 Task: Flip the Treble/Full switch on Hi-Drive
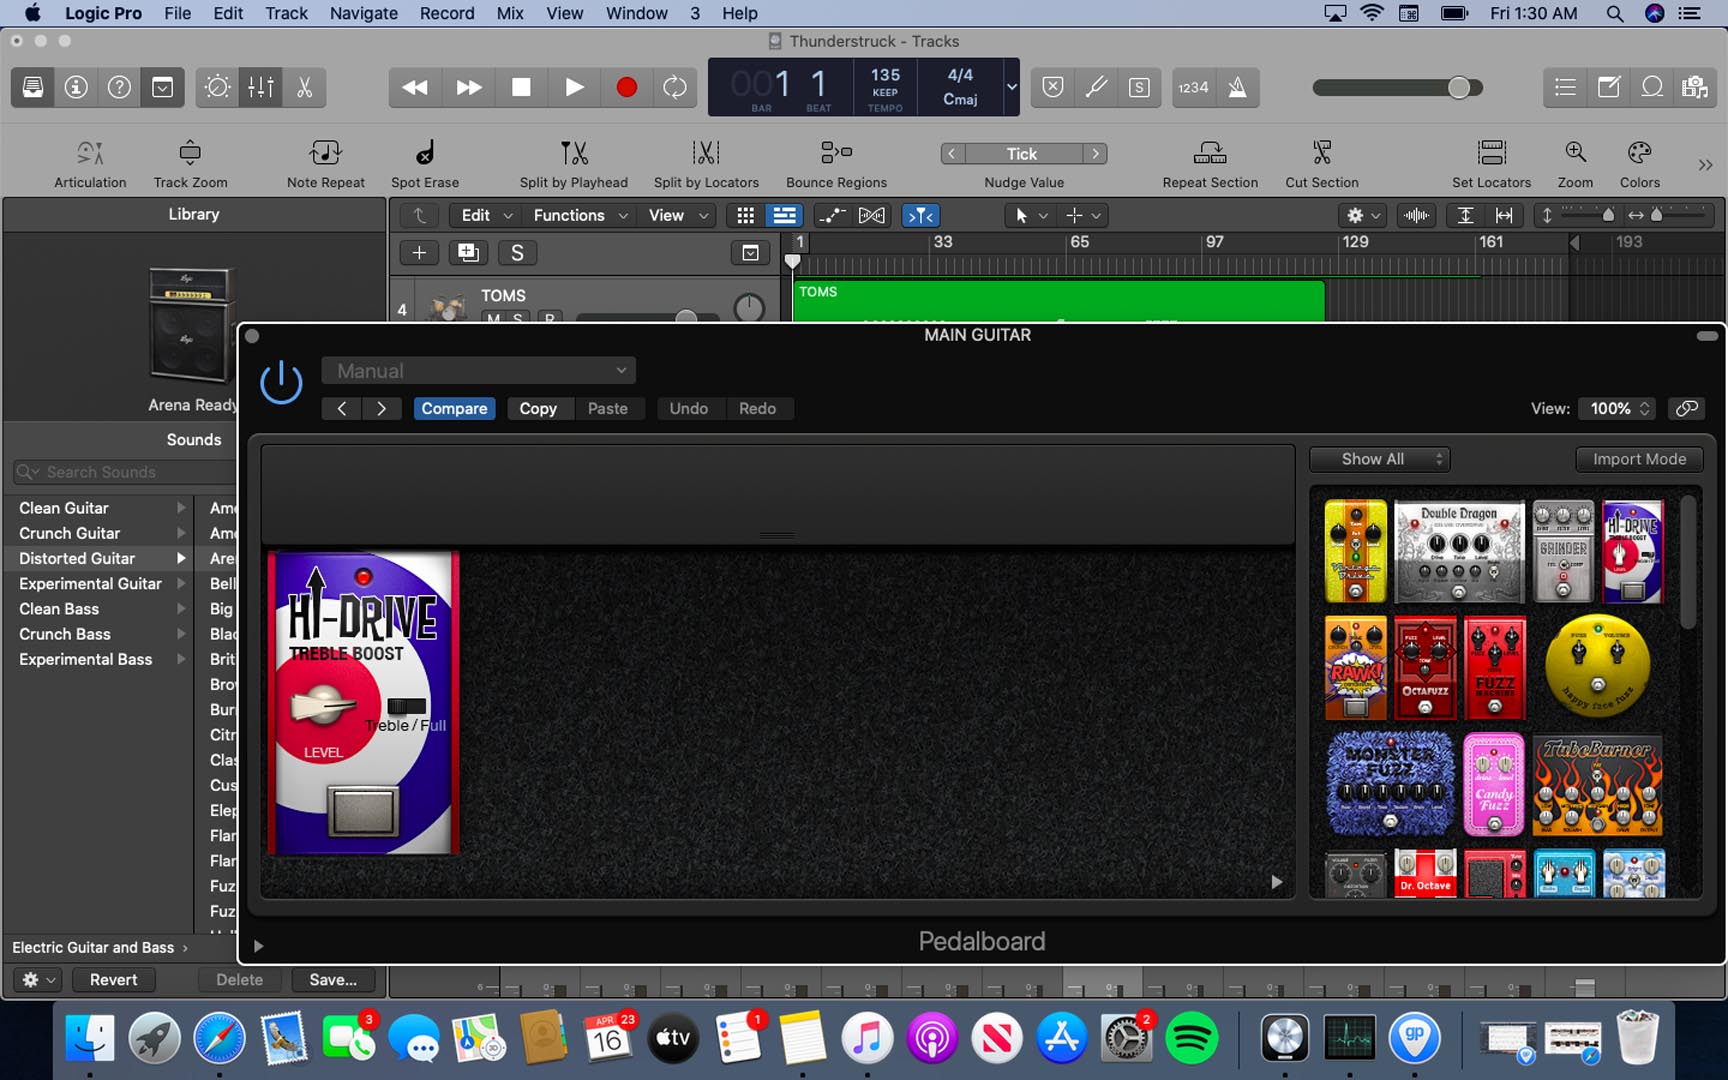tap(406, 706)
